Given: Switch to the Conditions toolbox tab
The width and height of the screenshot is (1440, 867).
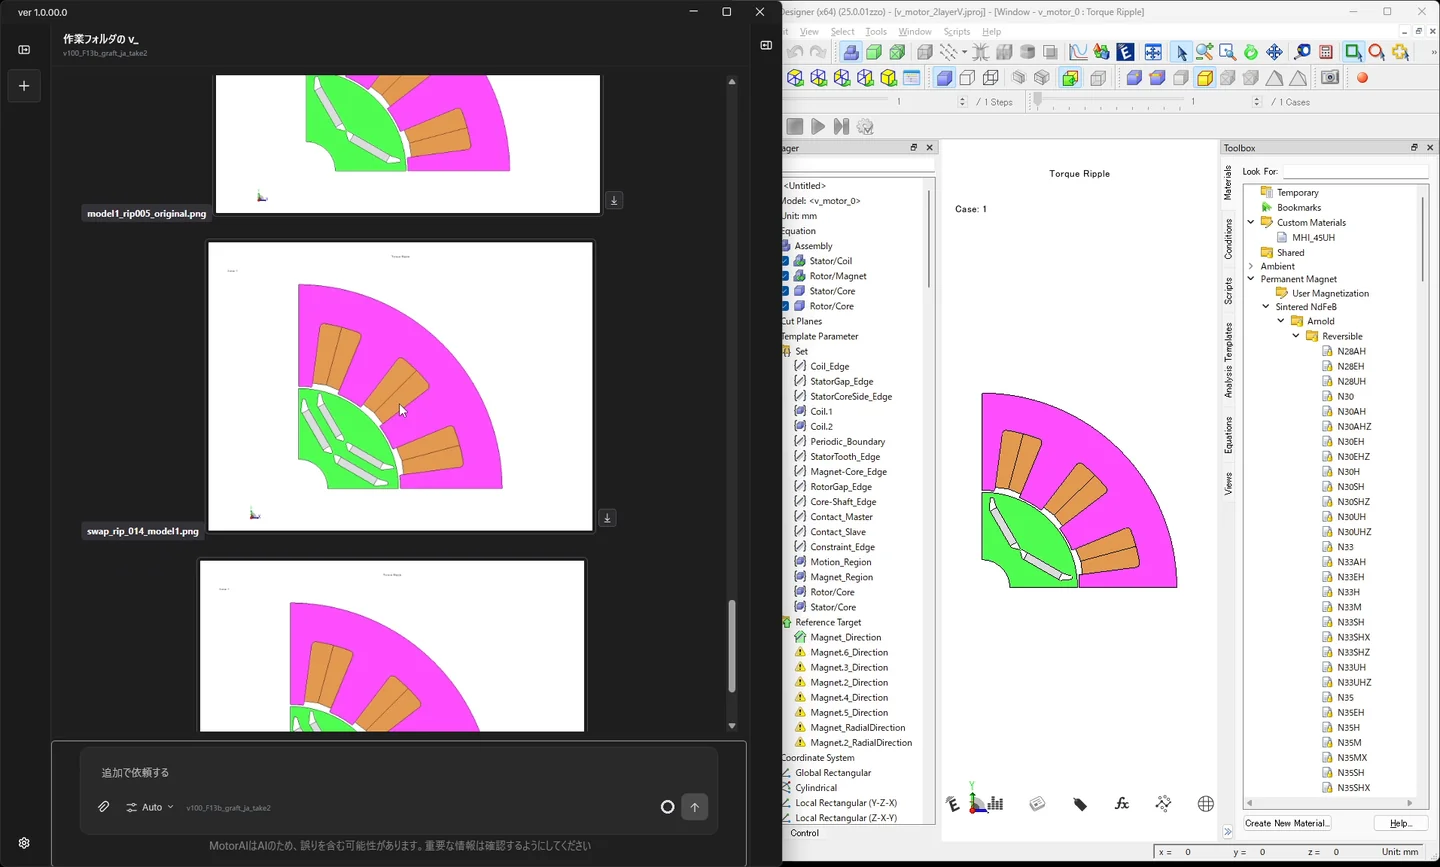Looking at the screenshot, I should [1228, 239].
